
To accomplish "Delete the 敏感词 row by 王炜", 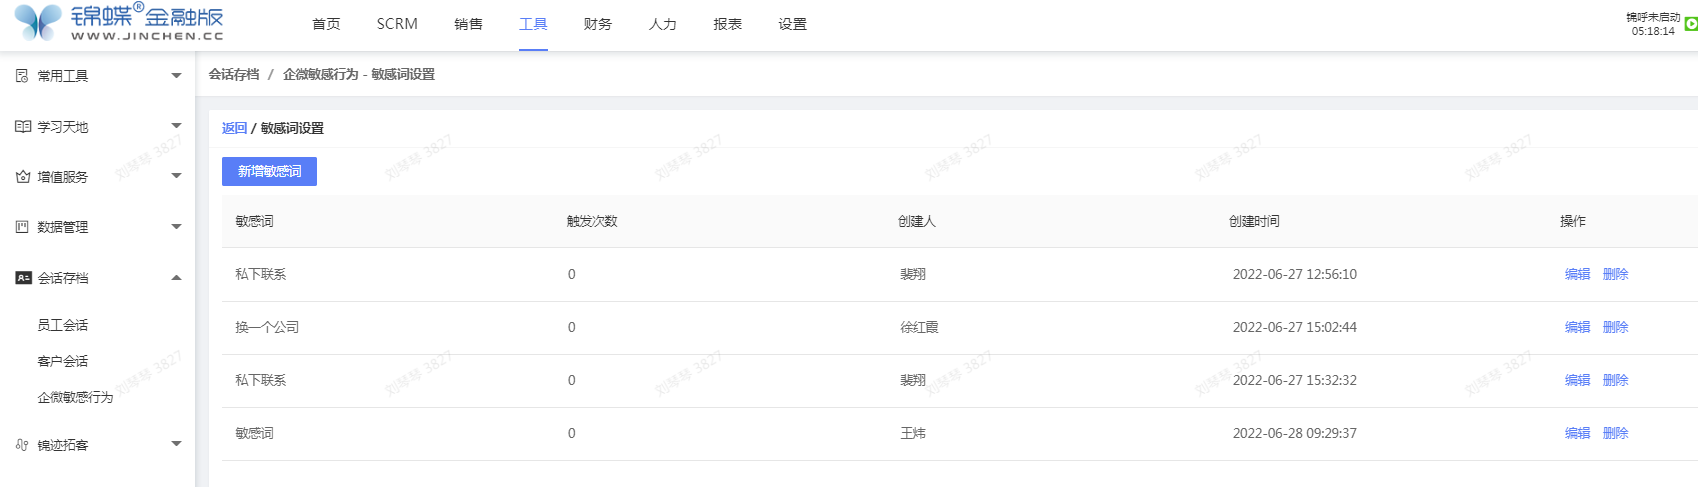I will (1615, 433).
